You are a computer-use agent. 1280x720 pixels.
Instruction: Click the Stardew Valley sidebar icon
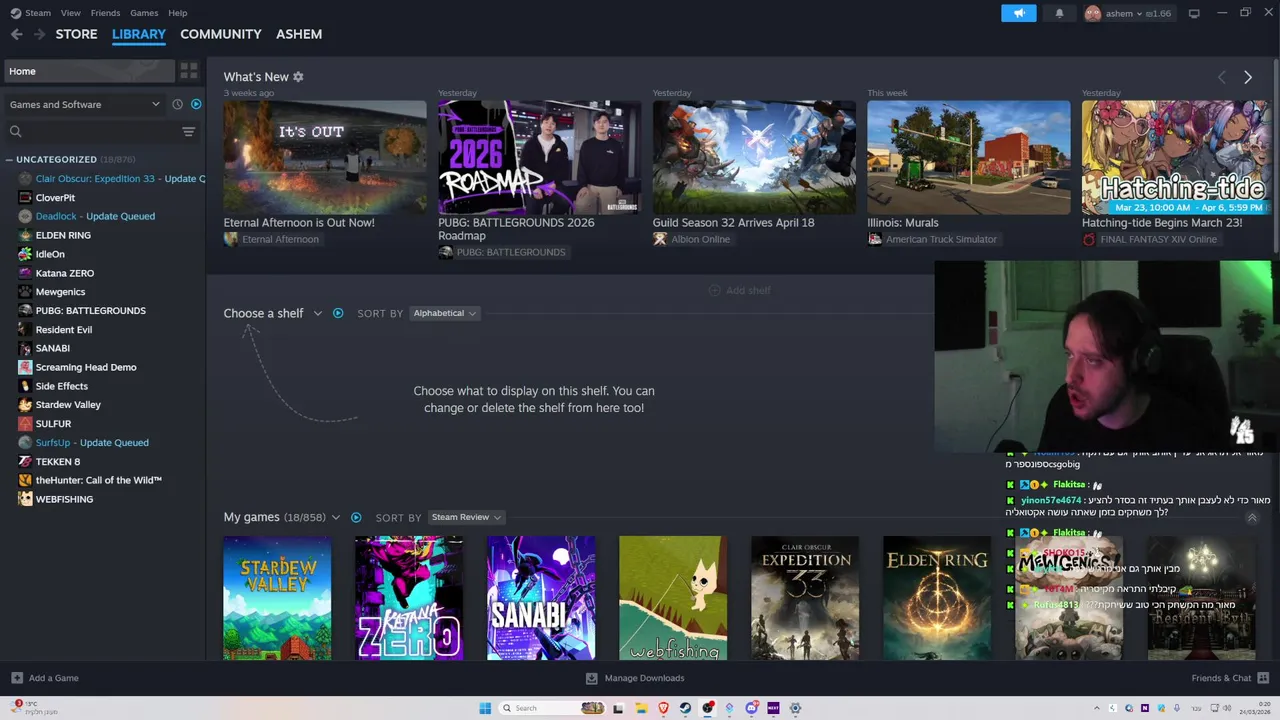(x=25, y=405)
